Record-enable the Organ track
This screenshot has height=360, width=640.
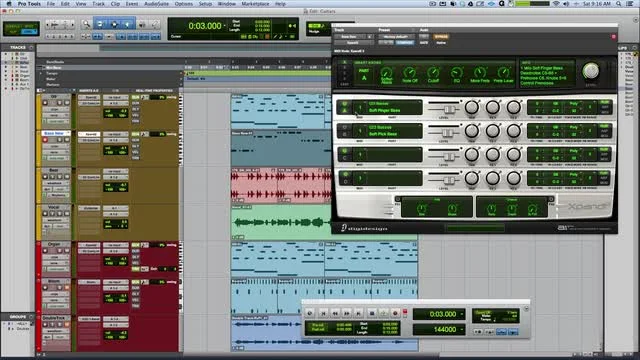[x=45, y=251]
